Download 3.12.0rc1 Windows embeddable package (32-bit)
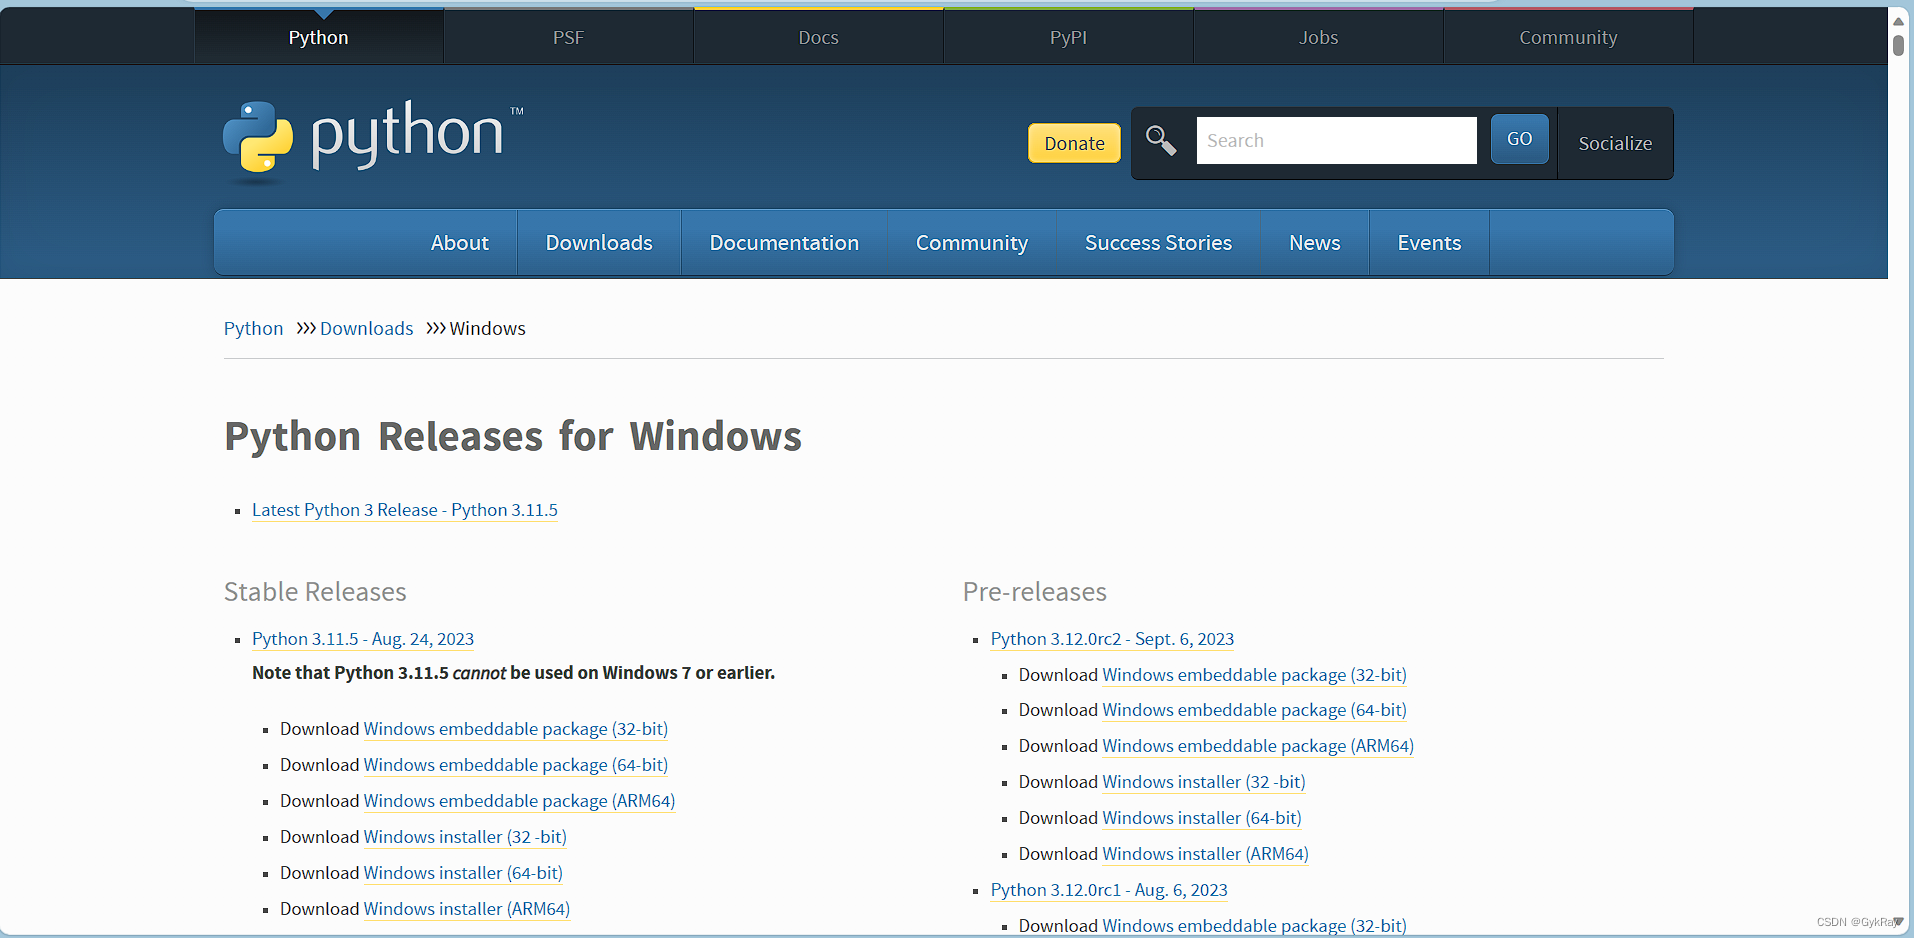Viewport: 1914px width, 938px height. click(x=1254, y=926)
